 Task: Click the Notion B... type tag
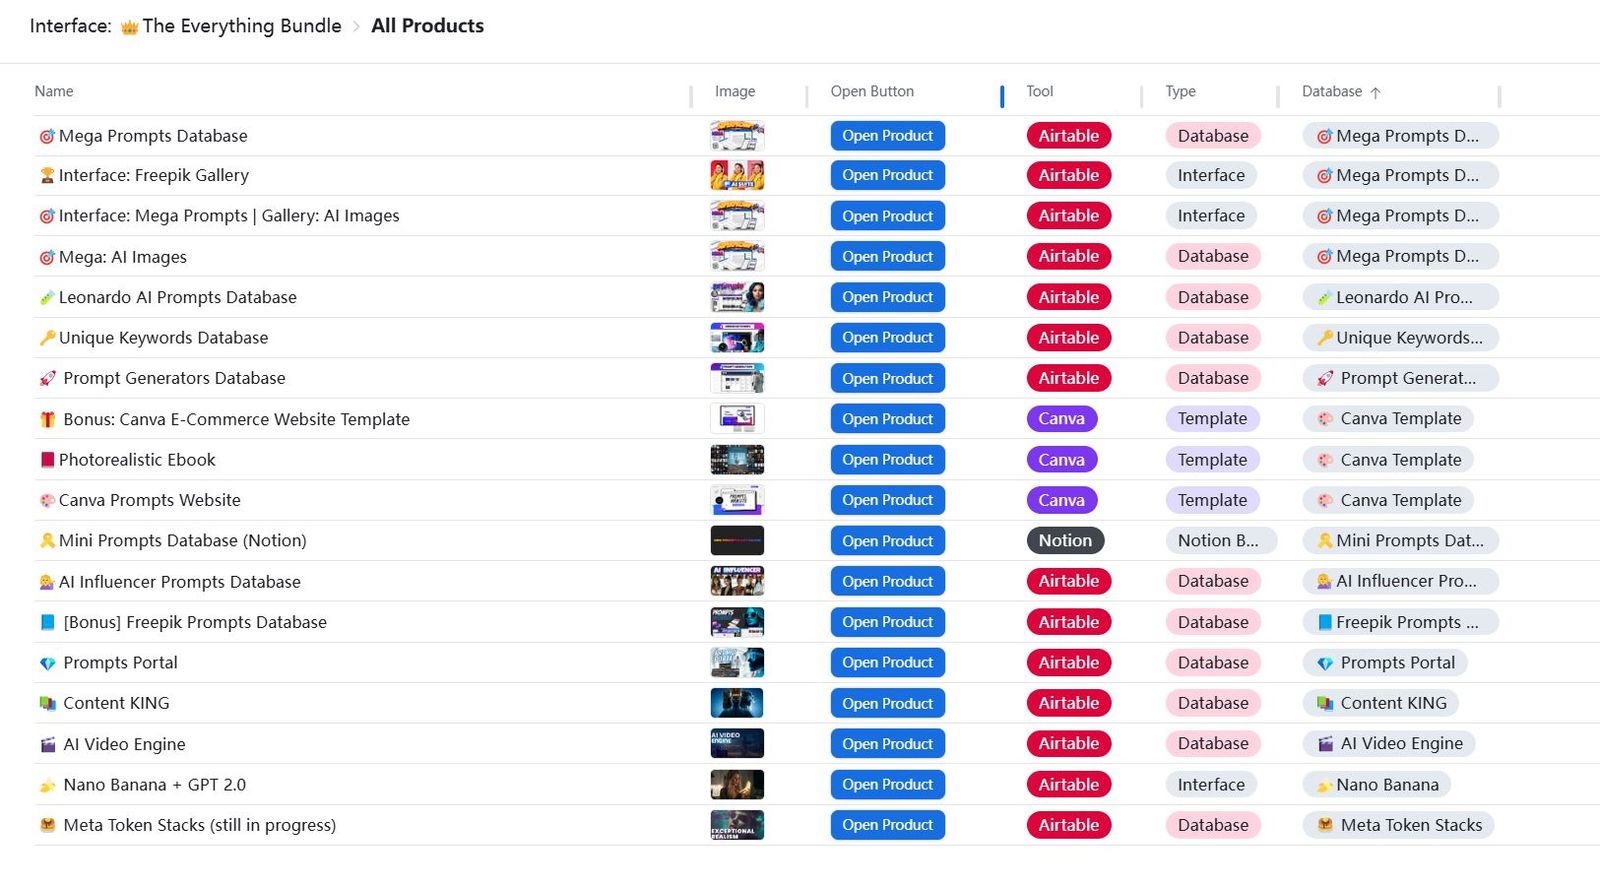[1220, 541]
